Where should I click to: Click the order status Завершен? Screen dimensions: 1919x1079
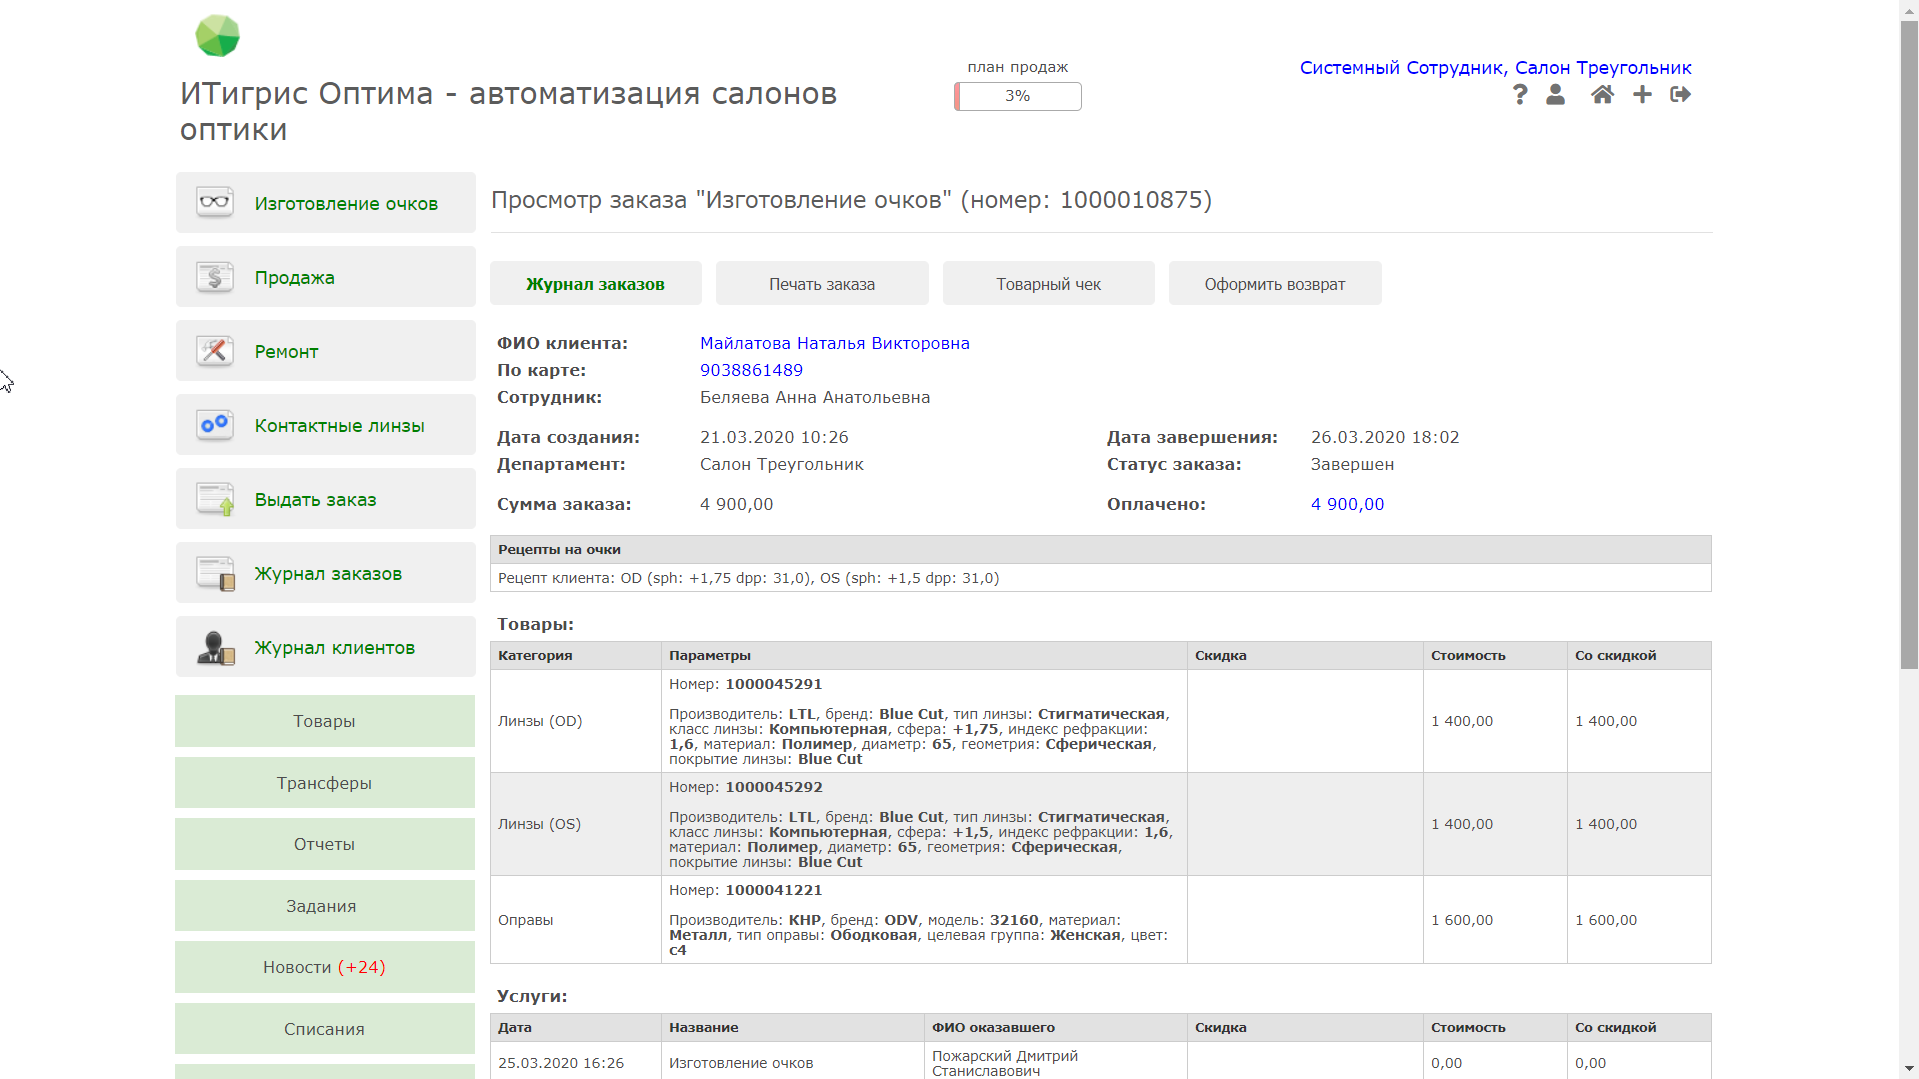click(x=1352, y=464)
